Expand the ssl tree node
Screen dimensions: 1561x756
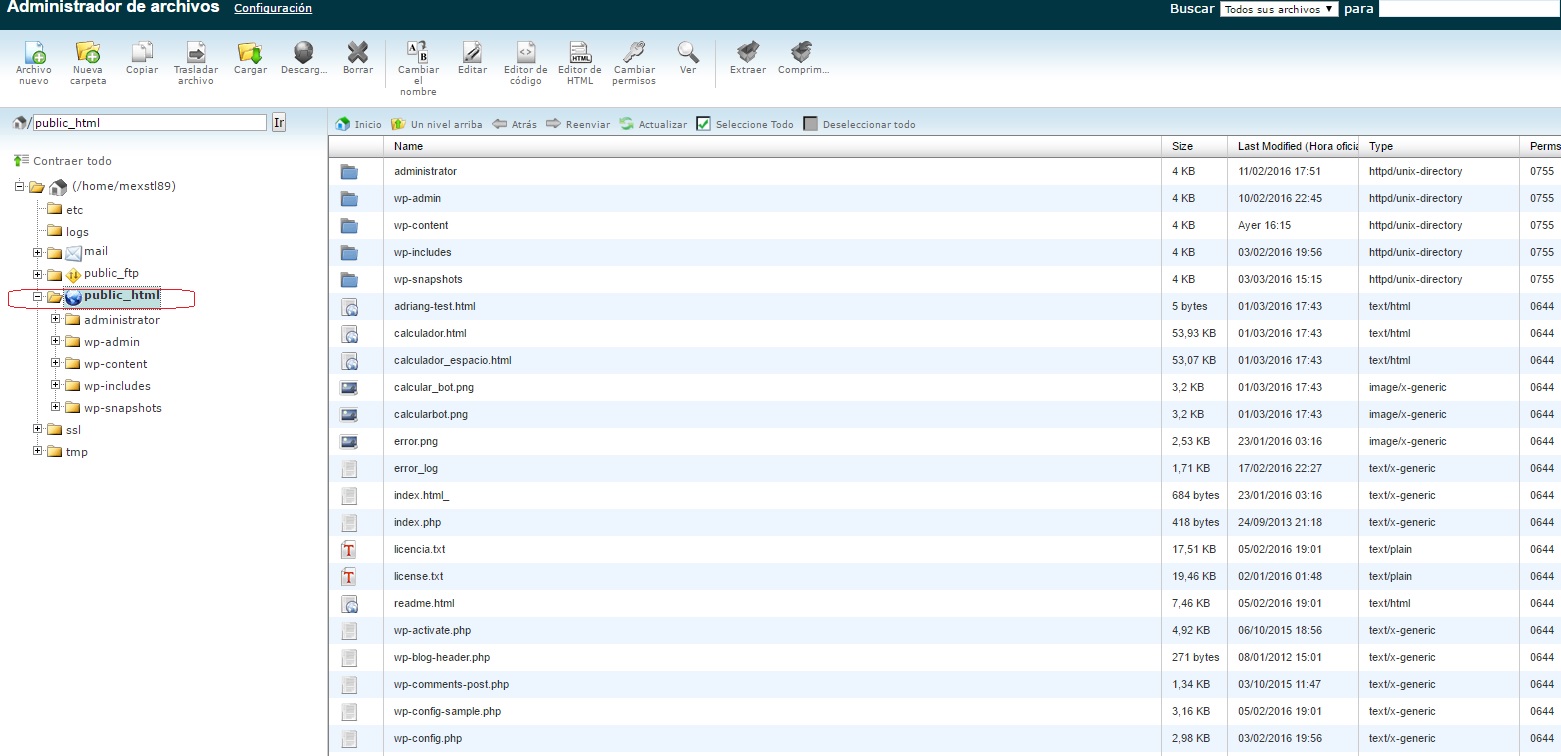38,430
